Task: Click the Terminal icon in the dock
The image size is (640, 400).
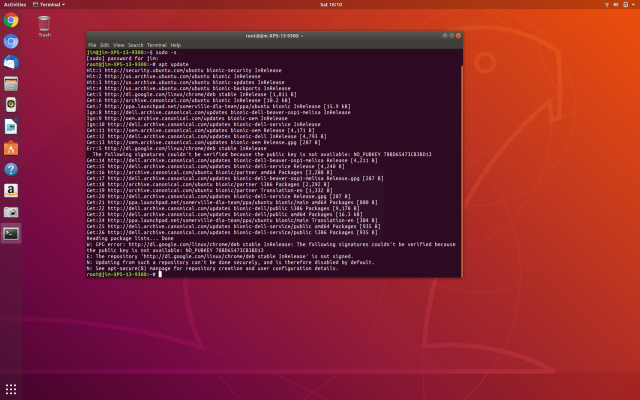Action: point(11,233)
